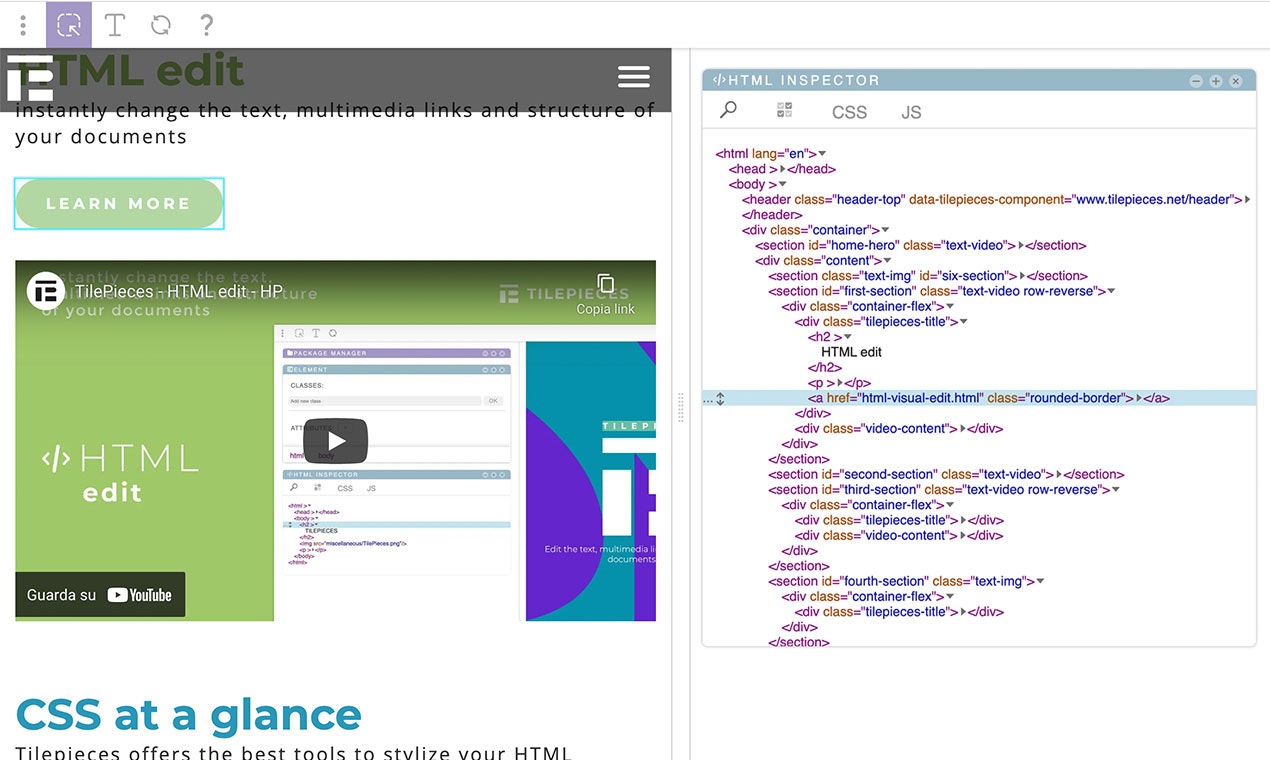
Task: Collapse the html lang="en" node
Action: [822, 154]
